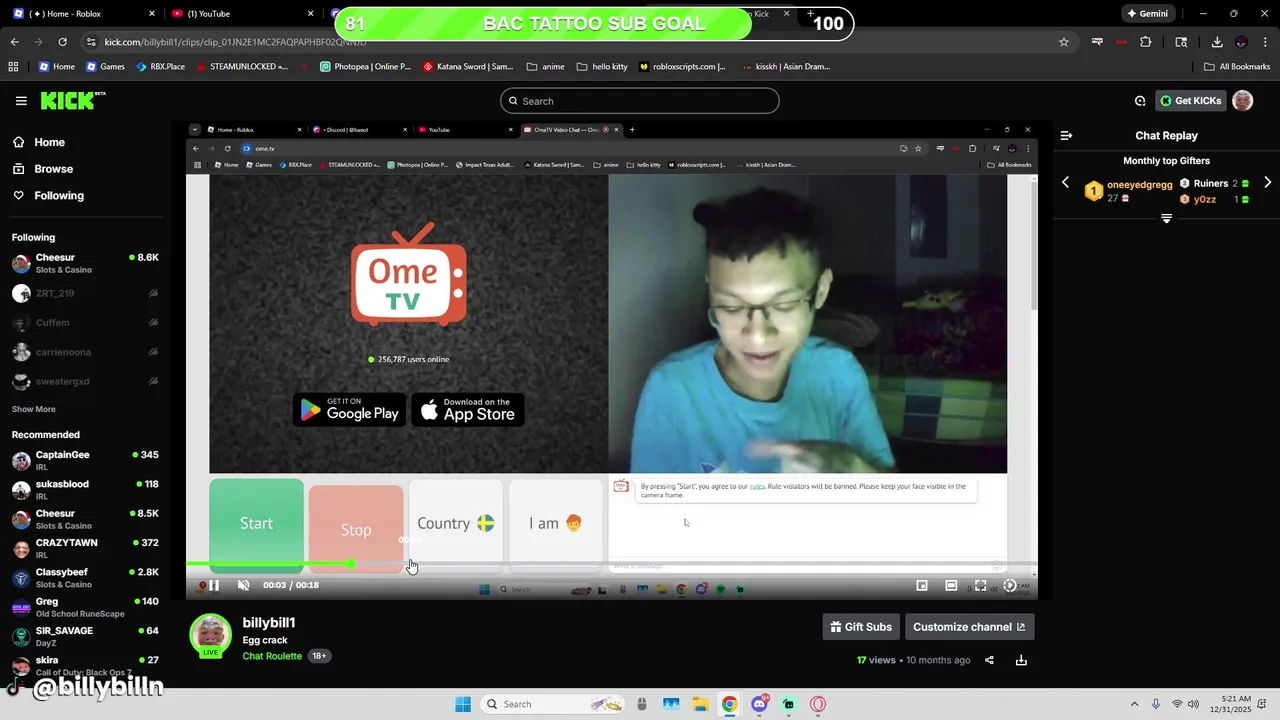
Task: Open ZRT_219 in the Following list
Action: 85,293
